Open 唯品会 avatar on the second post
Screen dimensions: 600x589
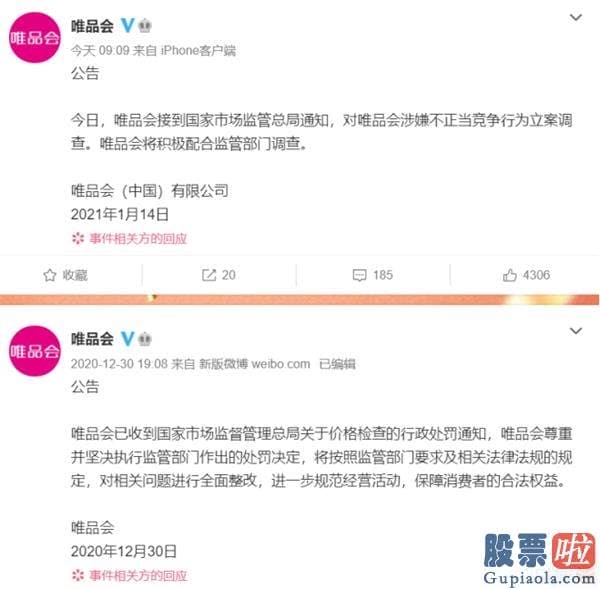point(35,351)
